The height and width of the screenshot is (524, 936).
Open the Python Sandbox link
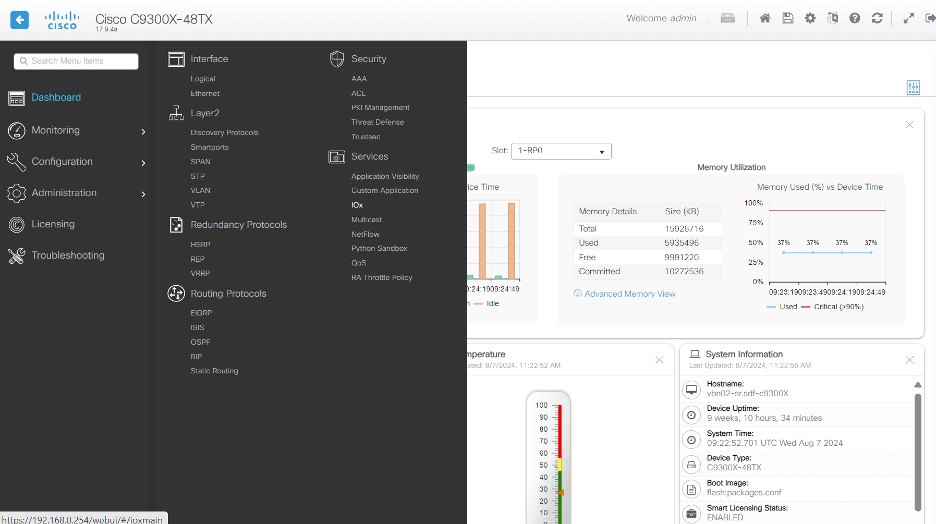click(379, 248)
